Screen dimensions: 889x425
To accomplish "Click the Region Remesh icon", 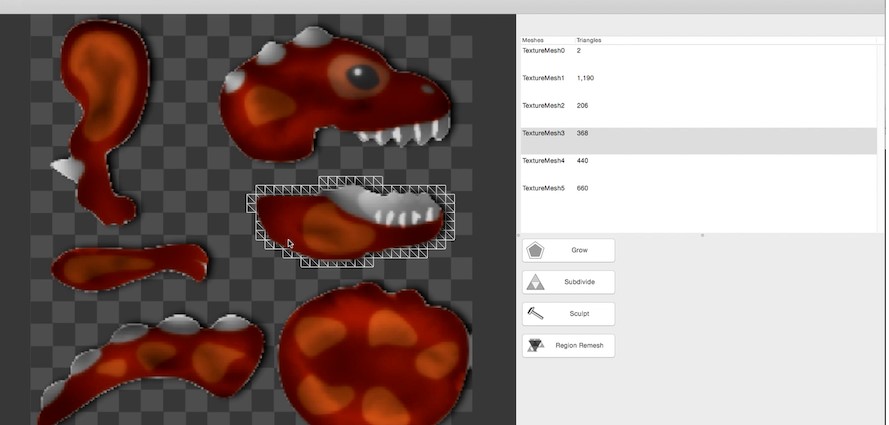I will pyautogui.click(x=536, y=346).
